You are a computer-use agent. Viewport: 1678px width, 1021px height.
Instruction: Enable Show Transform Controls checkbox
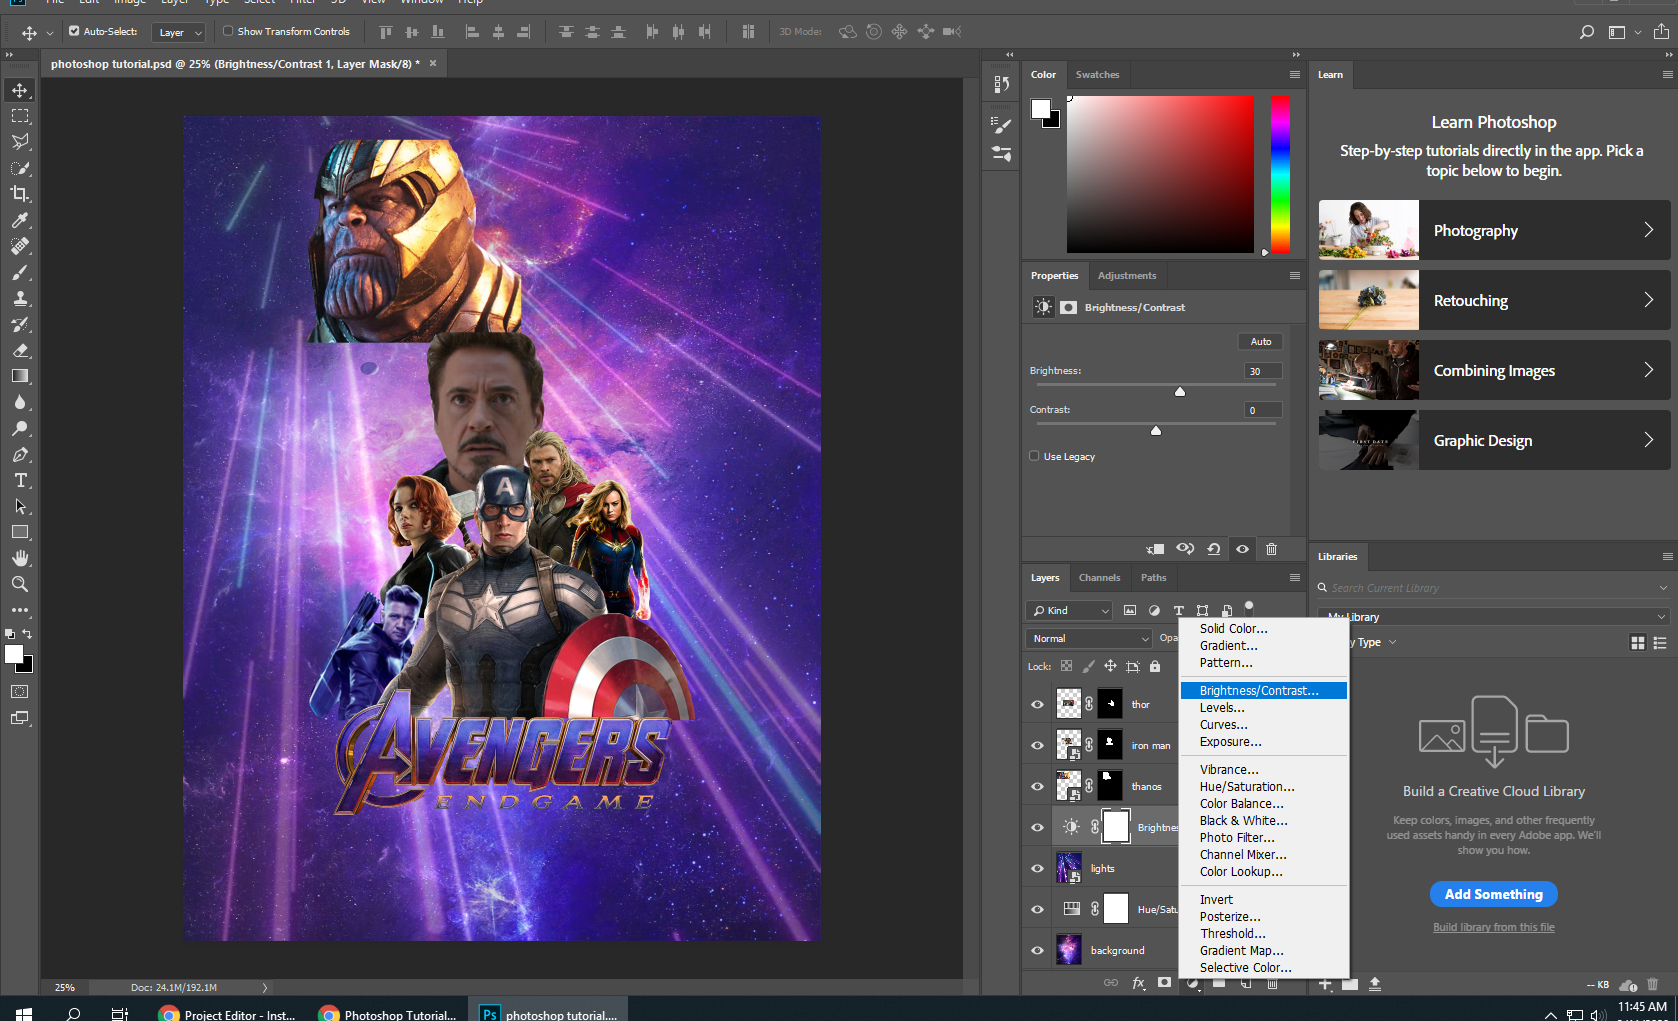228,31
